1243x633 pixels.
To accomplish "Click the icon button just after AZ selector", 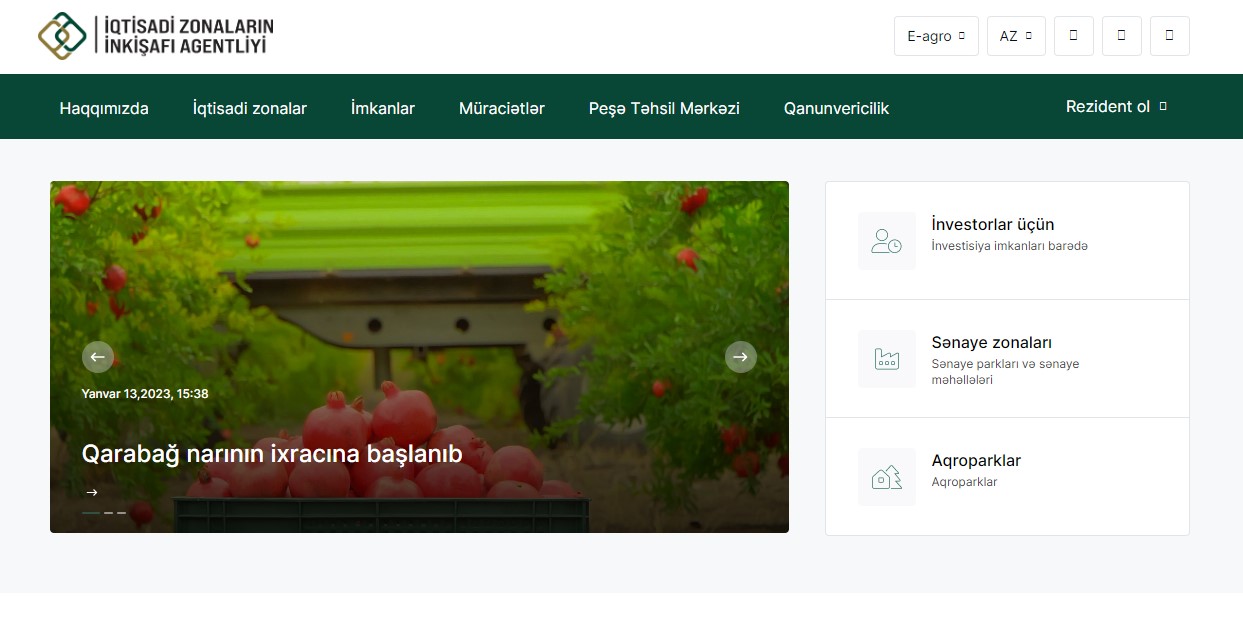I will (x=1074, y=36).
